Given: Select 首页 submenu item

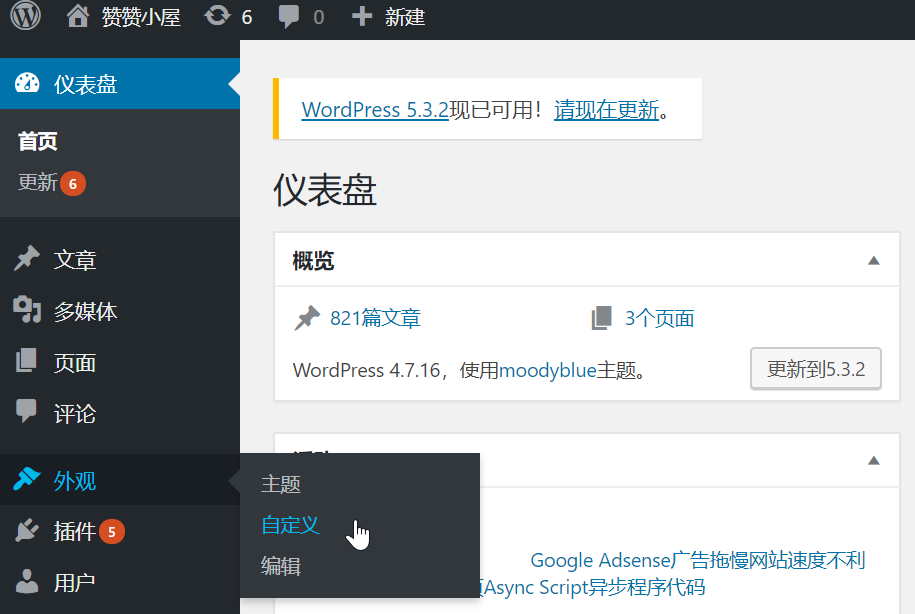Looking at the screenshot, I should (x=38, y=141).
